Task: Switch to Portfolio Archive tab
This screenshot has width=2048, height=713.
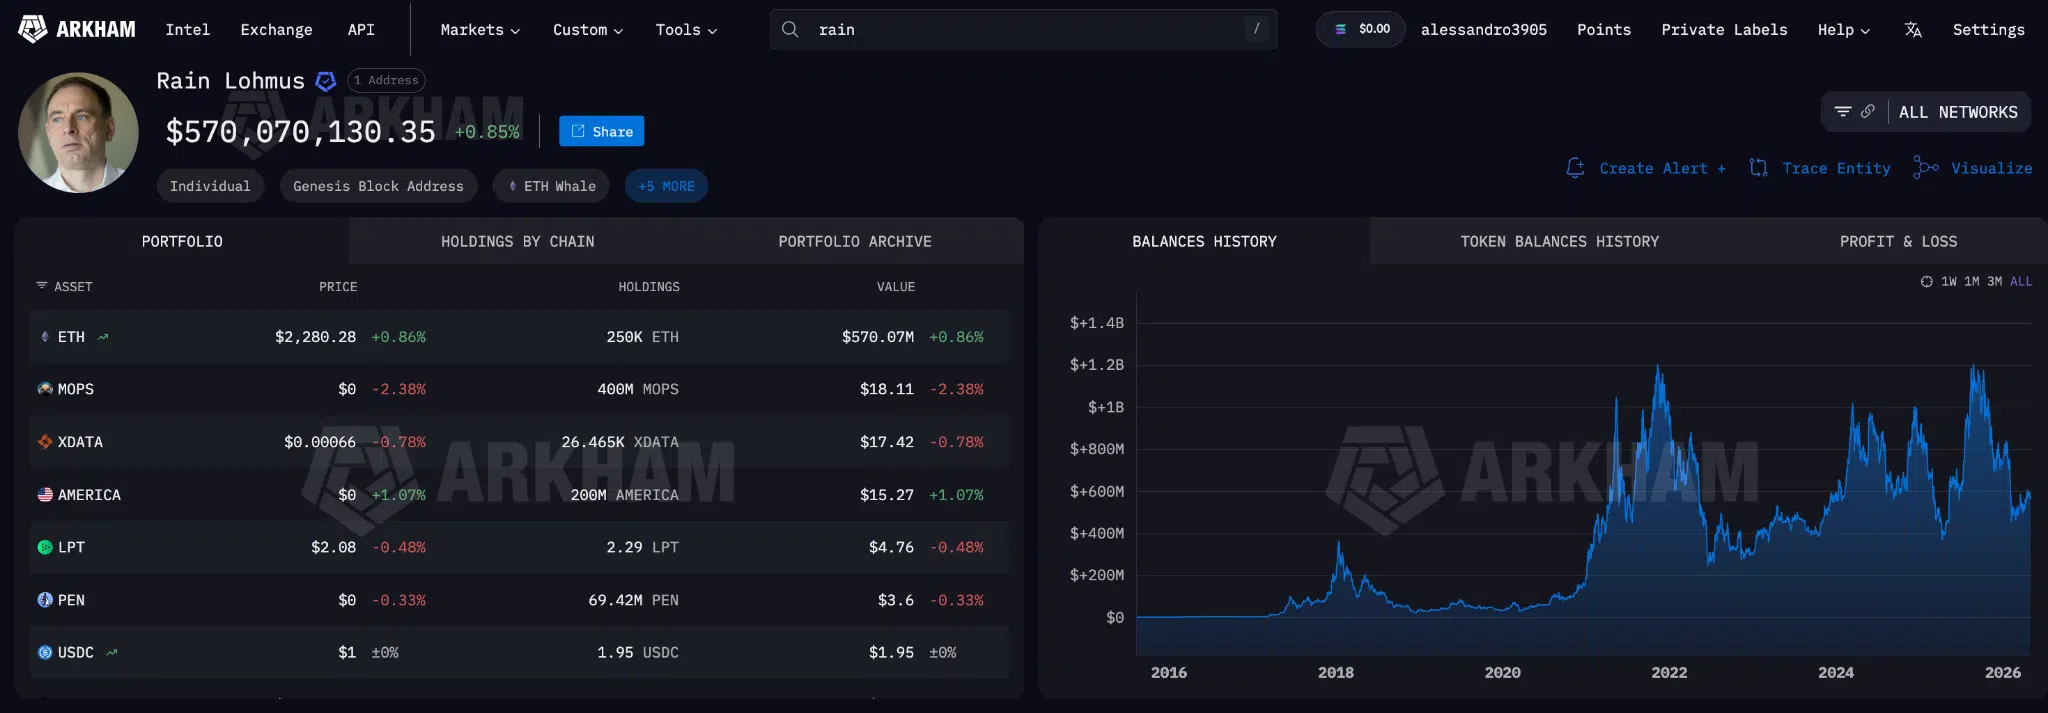Action: [x=855, y=241]
